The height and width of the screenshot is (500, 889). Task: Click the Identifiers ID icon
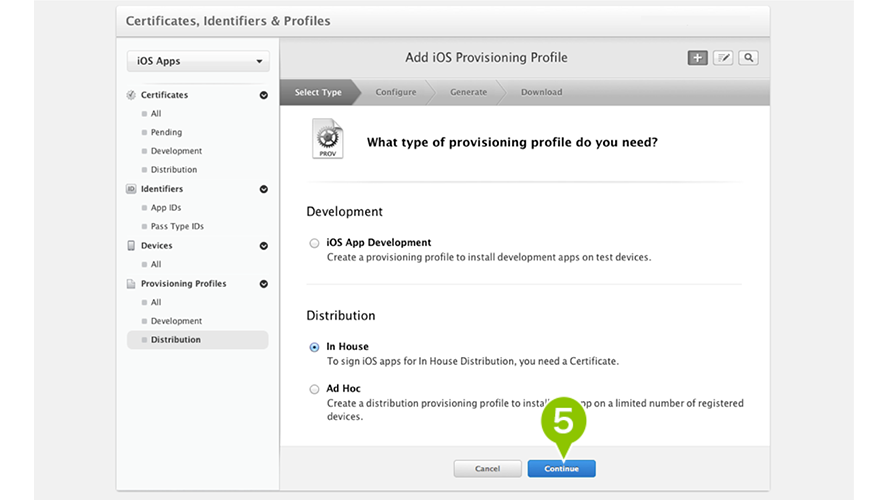pos(131,189)
